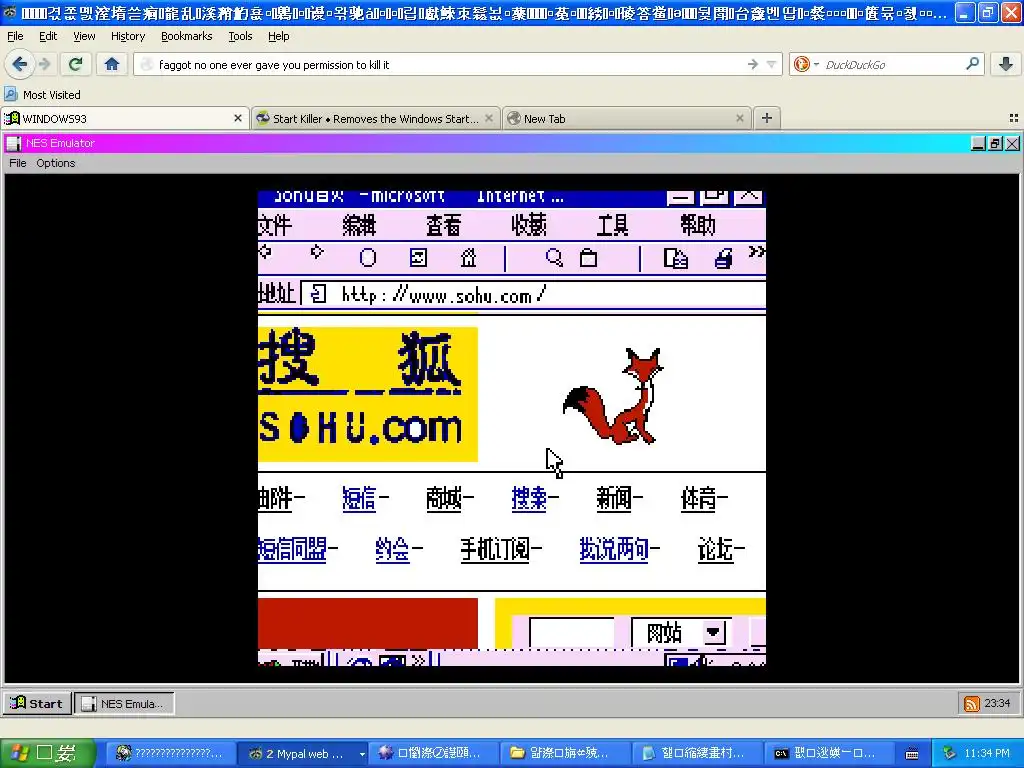This screenshot has height=768, width=1024.
Task: Open the NES Emulator File menu
Action: pyautogui.click(x=18, y=163)
